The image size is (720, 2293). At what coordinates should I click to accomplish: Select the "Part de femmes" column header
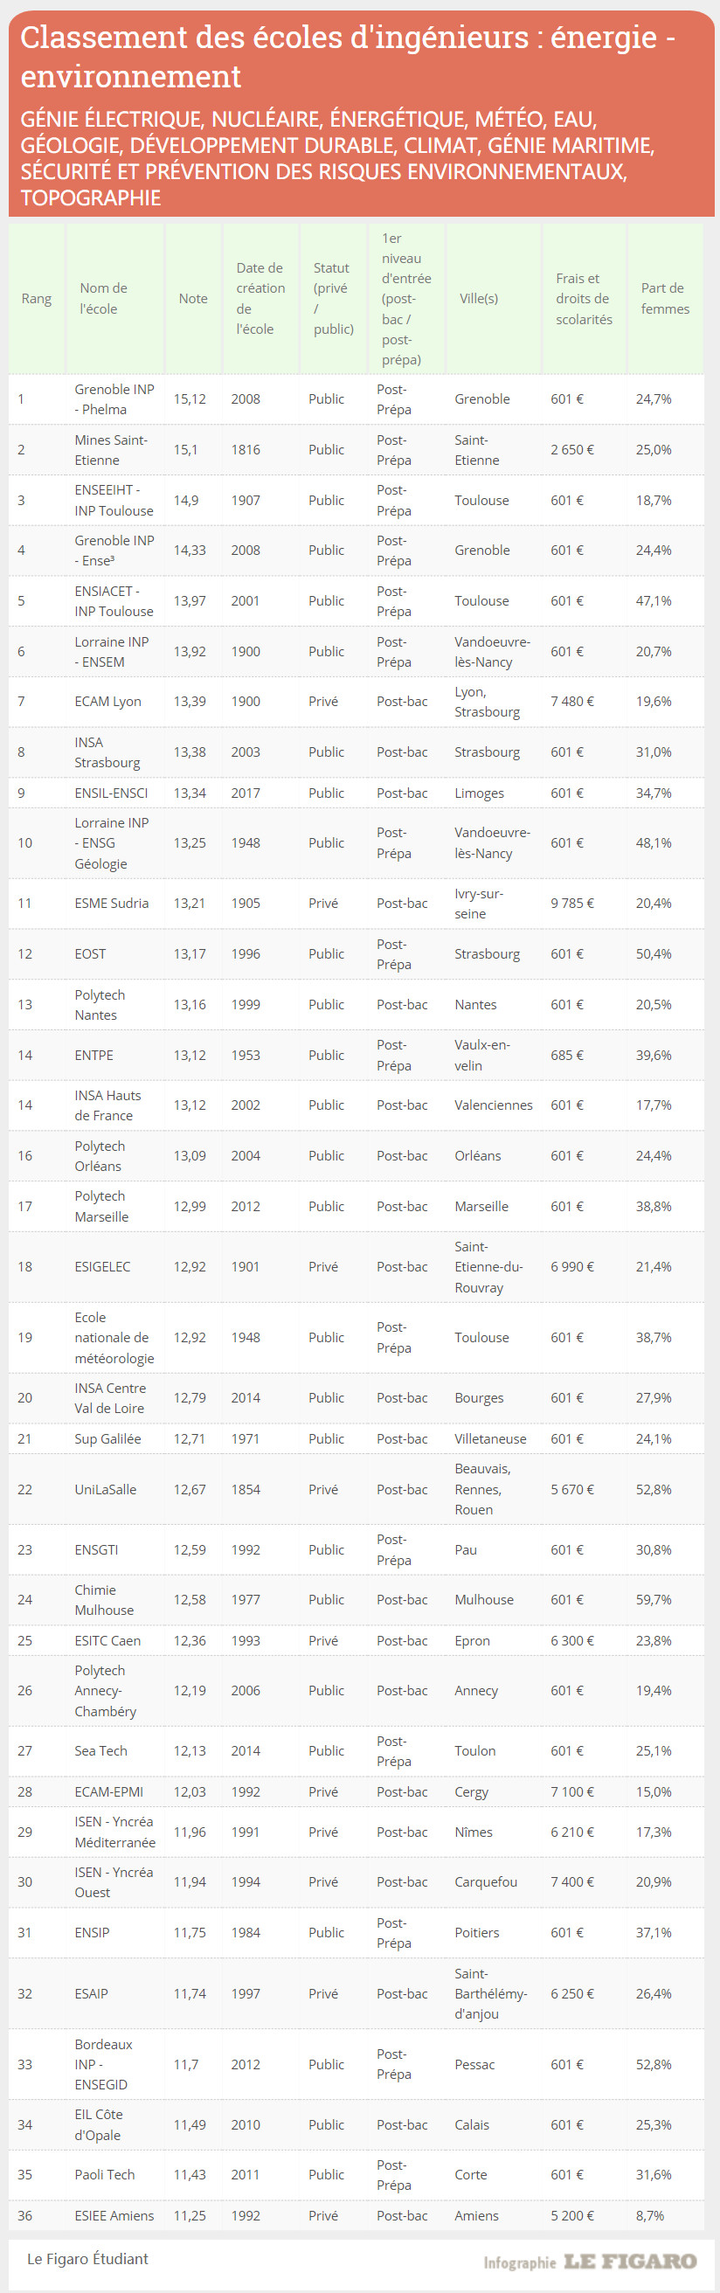click(x=665, y=298)
